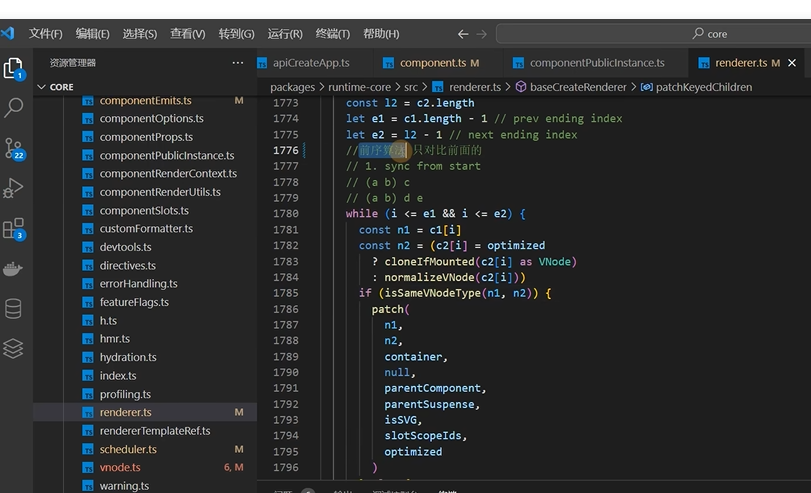Open the database view icon
The width and height of the screenshot is (811, 493).
coord(13,308)
